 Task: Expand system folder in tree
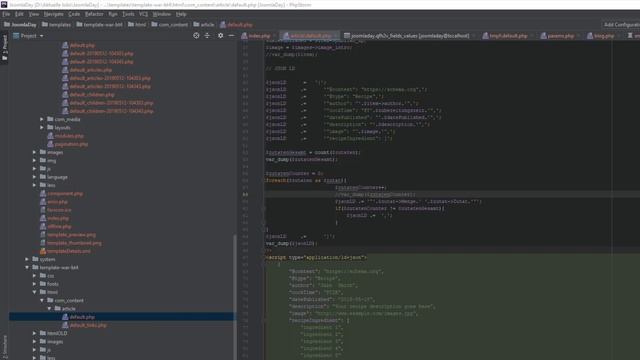(27, 259)
